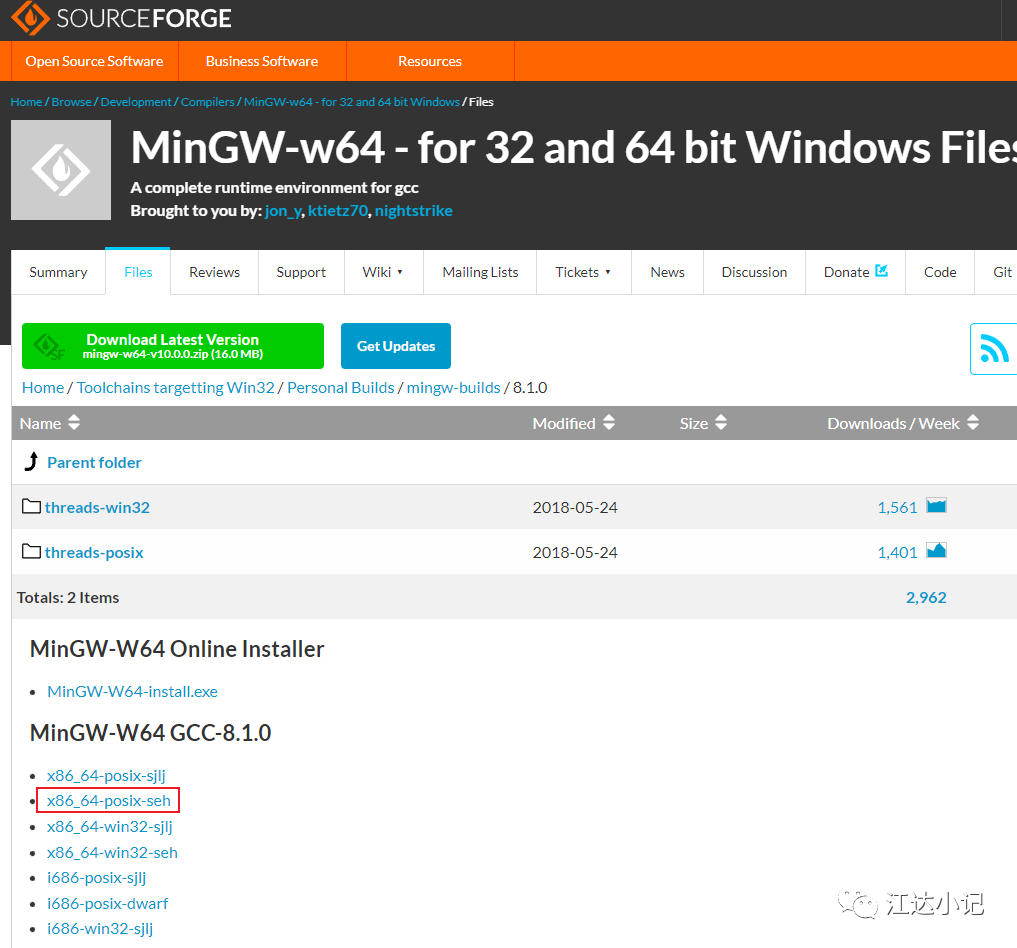Go to Development breadcrumb link
Screen dimensions: 1017x948
[136, 102]
